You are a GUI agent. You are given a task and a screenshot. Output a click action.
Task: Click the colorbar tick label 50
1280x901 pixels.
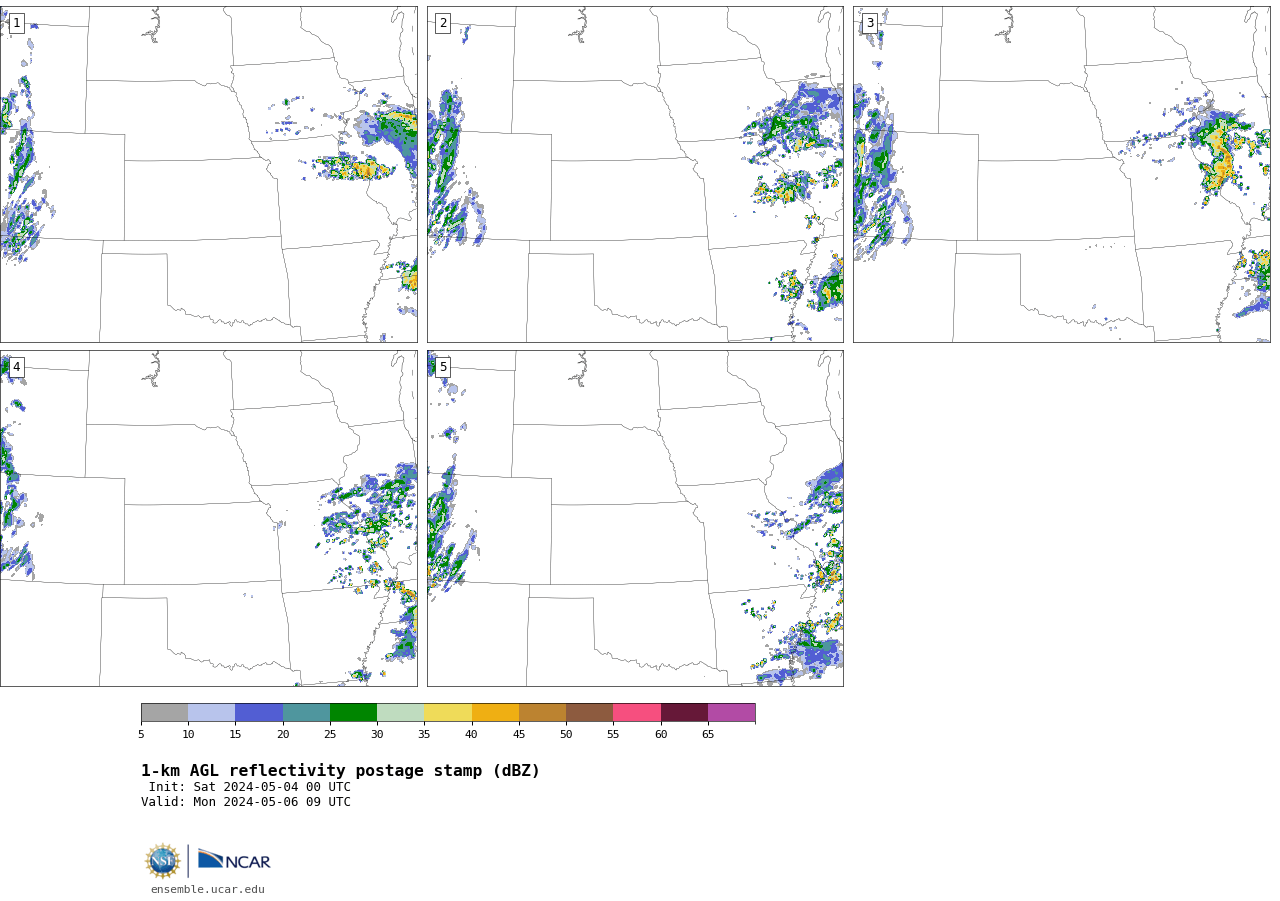(566, 735)
